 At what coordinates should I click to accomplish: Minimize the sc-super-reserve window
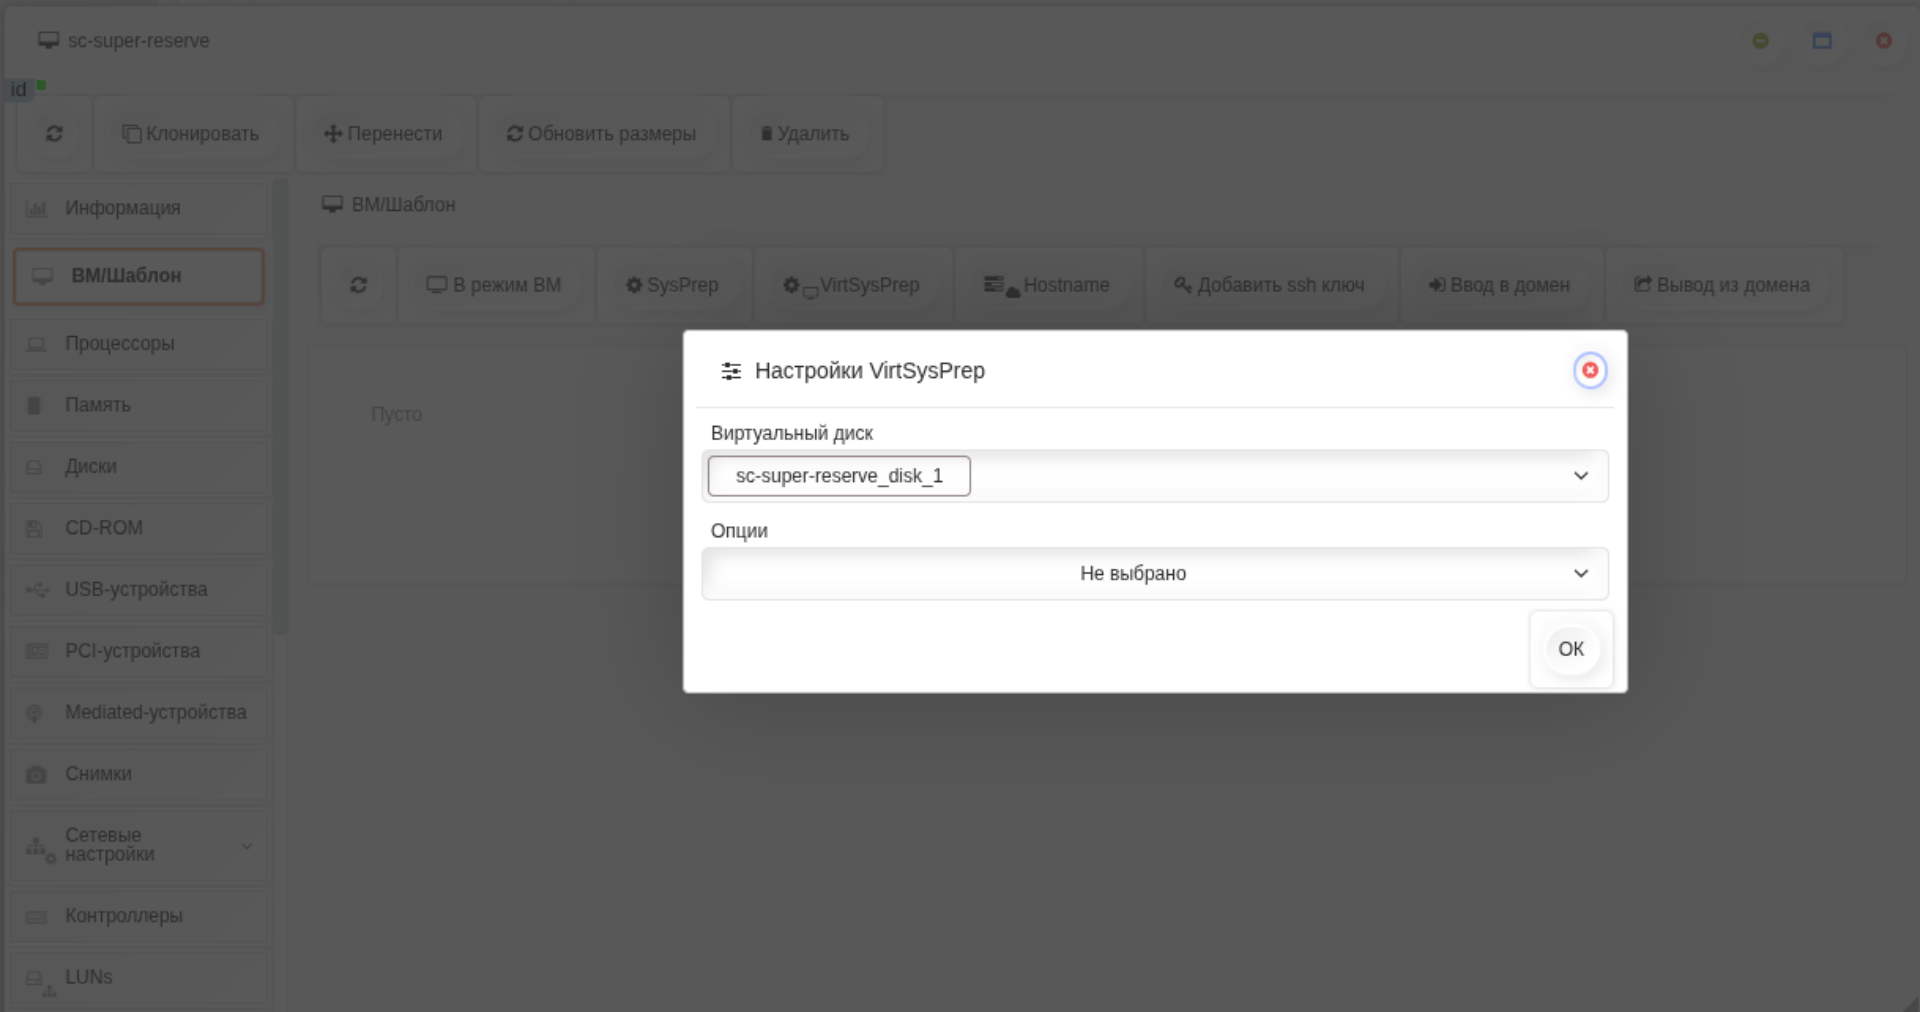click(x=1761, y=41)
